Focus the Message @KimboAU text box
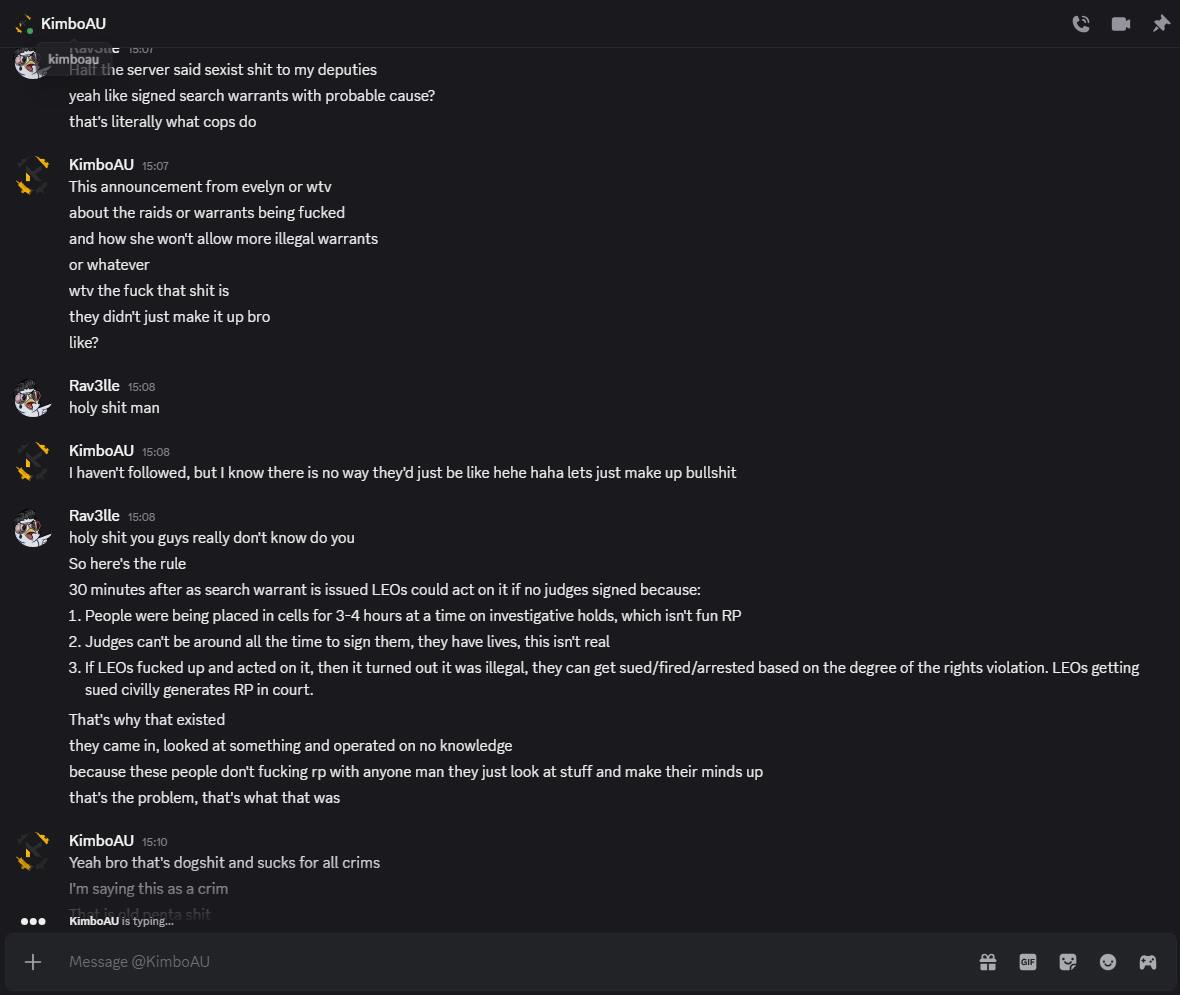Image resolution: width=1180 pixels, height=995 pixels. point(500,962)
